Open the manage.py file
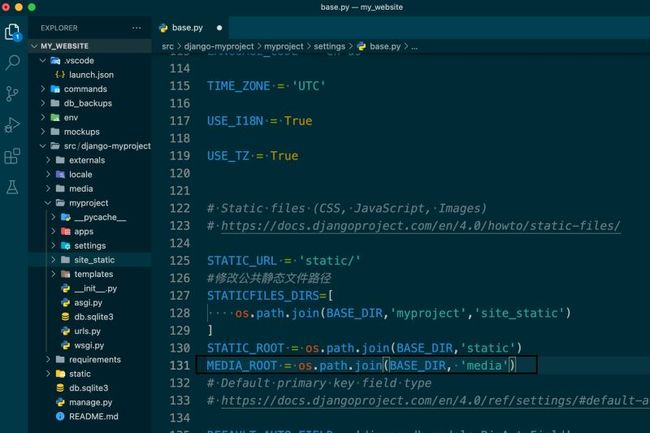 (90, 402)
